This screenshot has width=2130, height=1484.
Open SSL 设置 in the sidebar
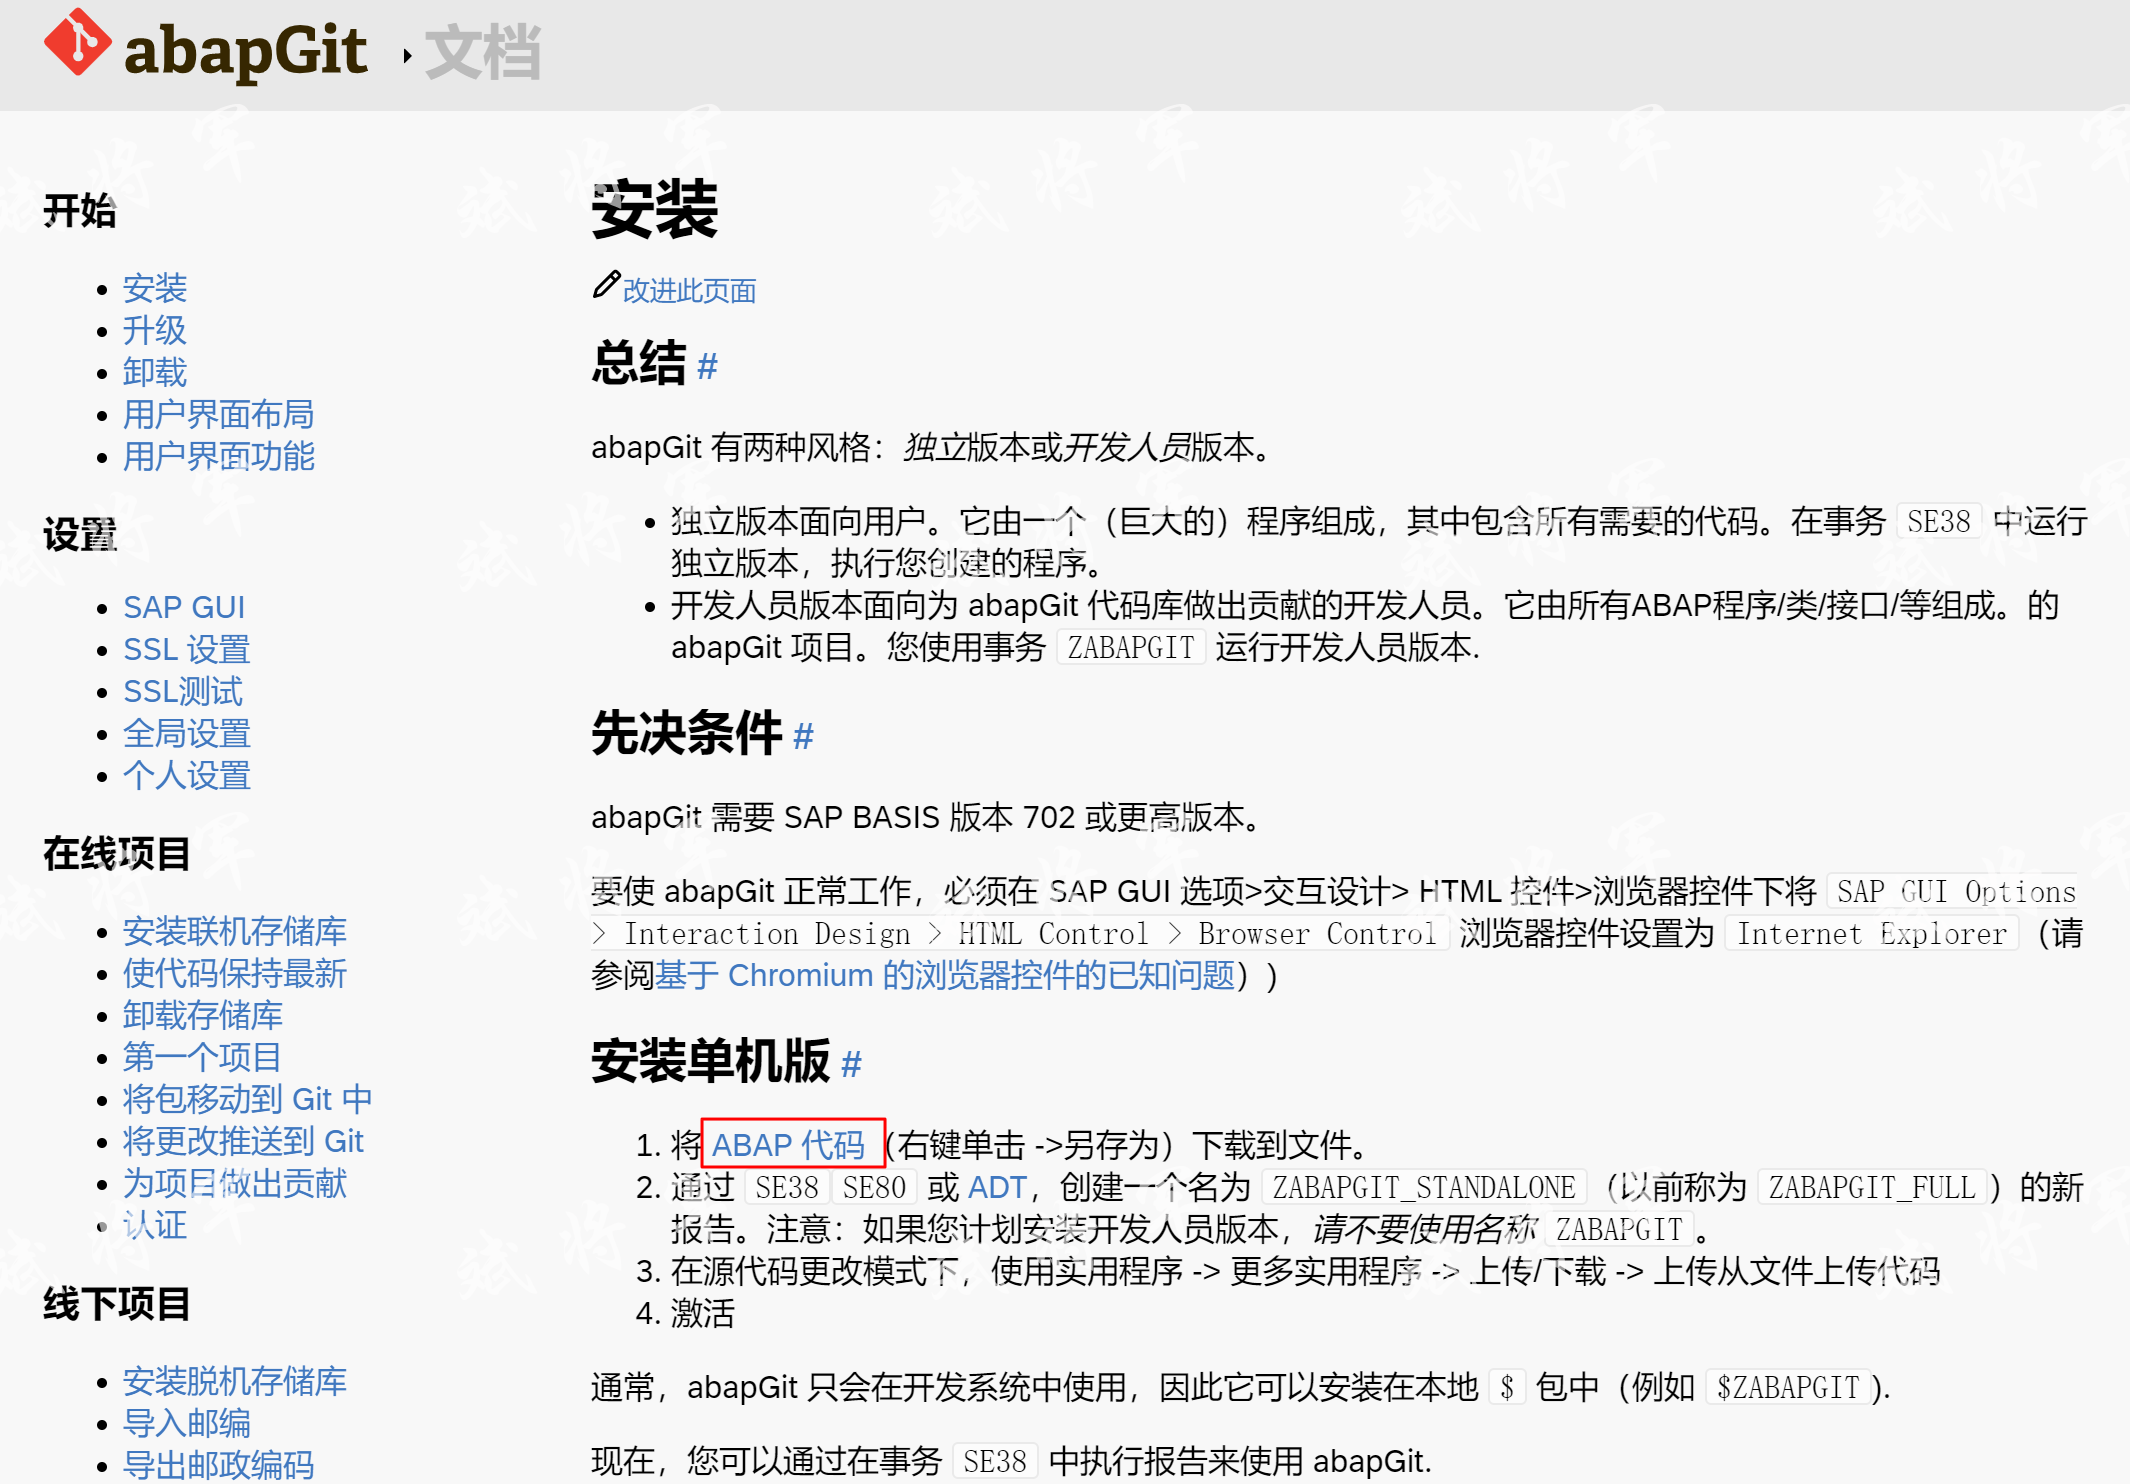(x=186, y=649)
